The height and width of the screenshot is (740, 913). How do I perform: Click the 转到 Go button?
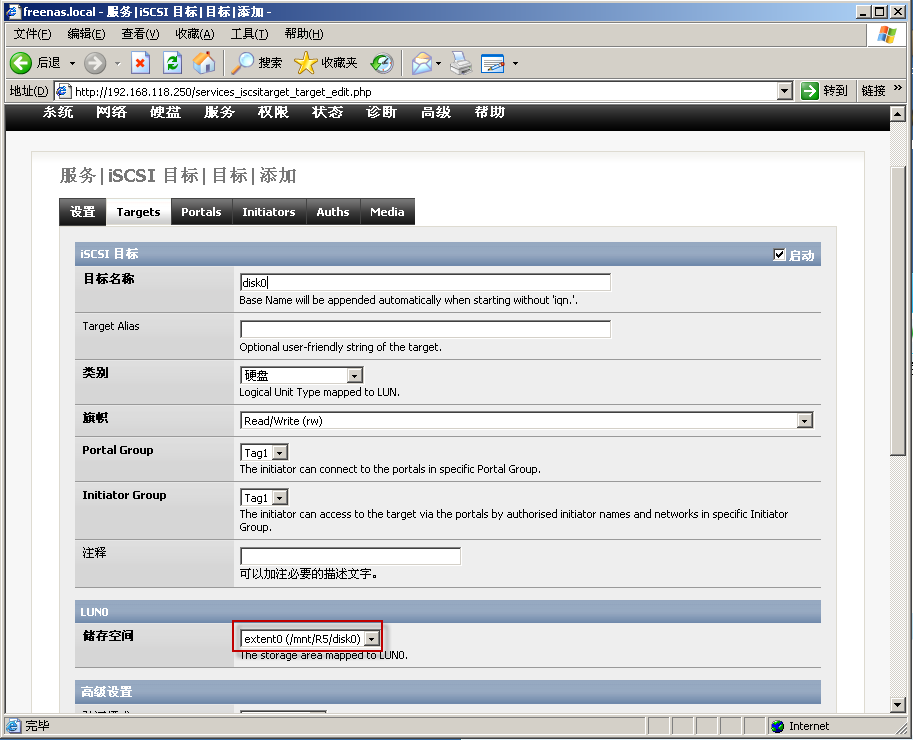point(824,91)
